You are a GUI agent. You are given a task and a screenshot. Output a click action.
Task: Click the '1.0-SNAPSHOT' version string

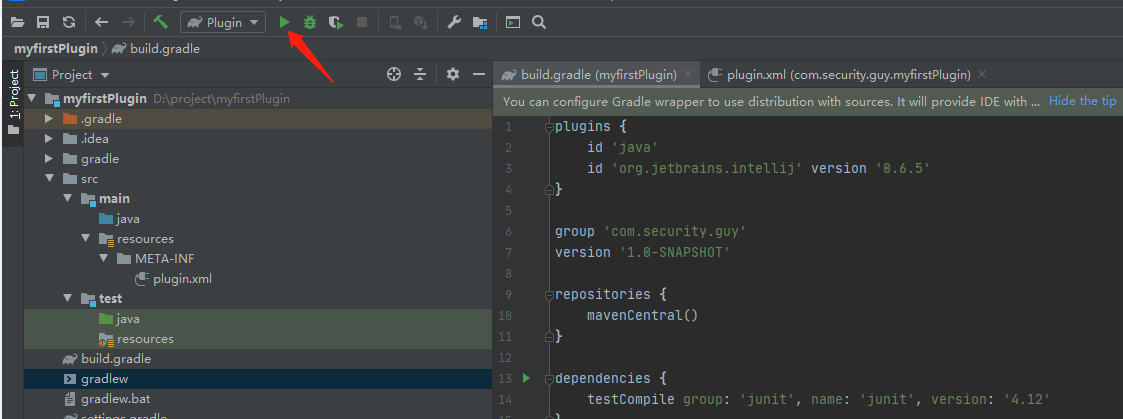[x=675, y=252]
